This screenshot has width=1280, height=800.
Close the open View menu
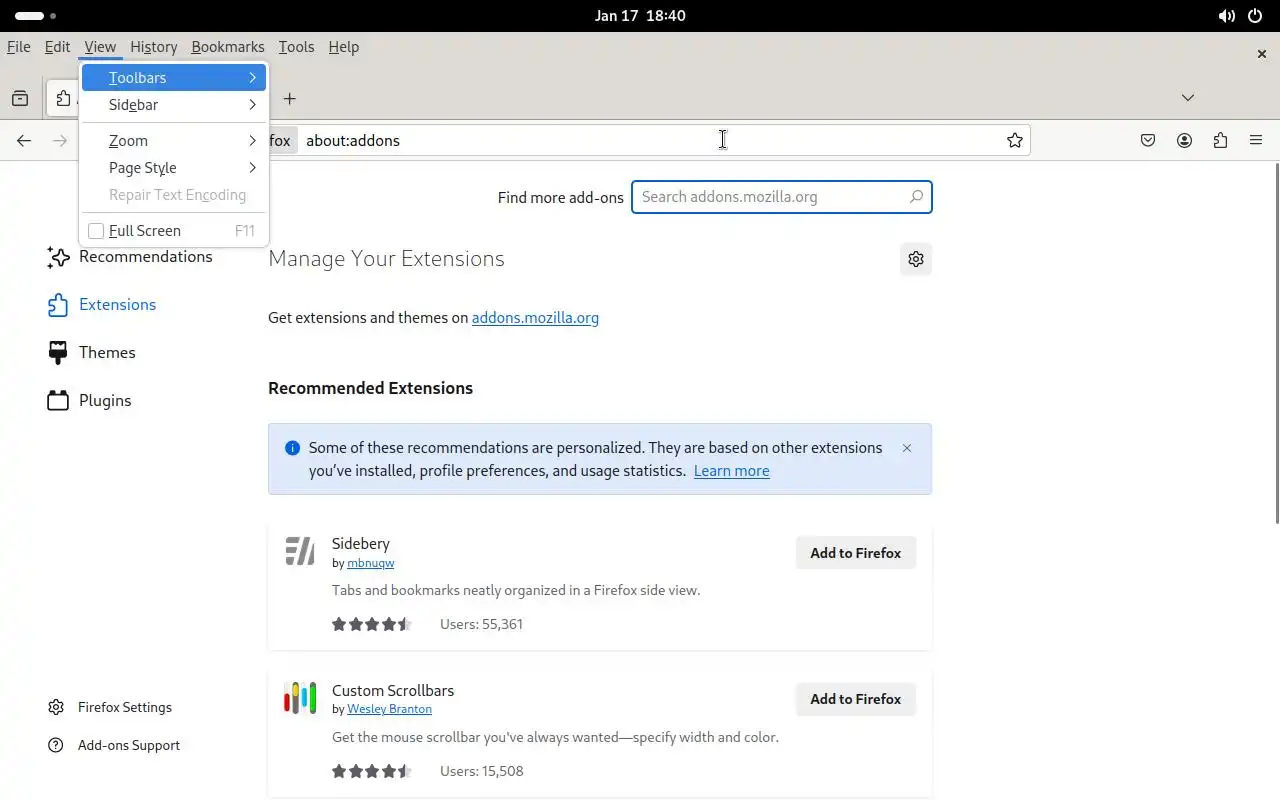[100, 47]
